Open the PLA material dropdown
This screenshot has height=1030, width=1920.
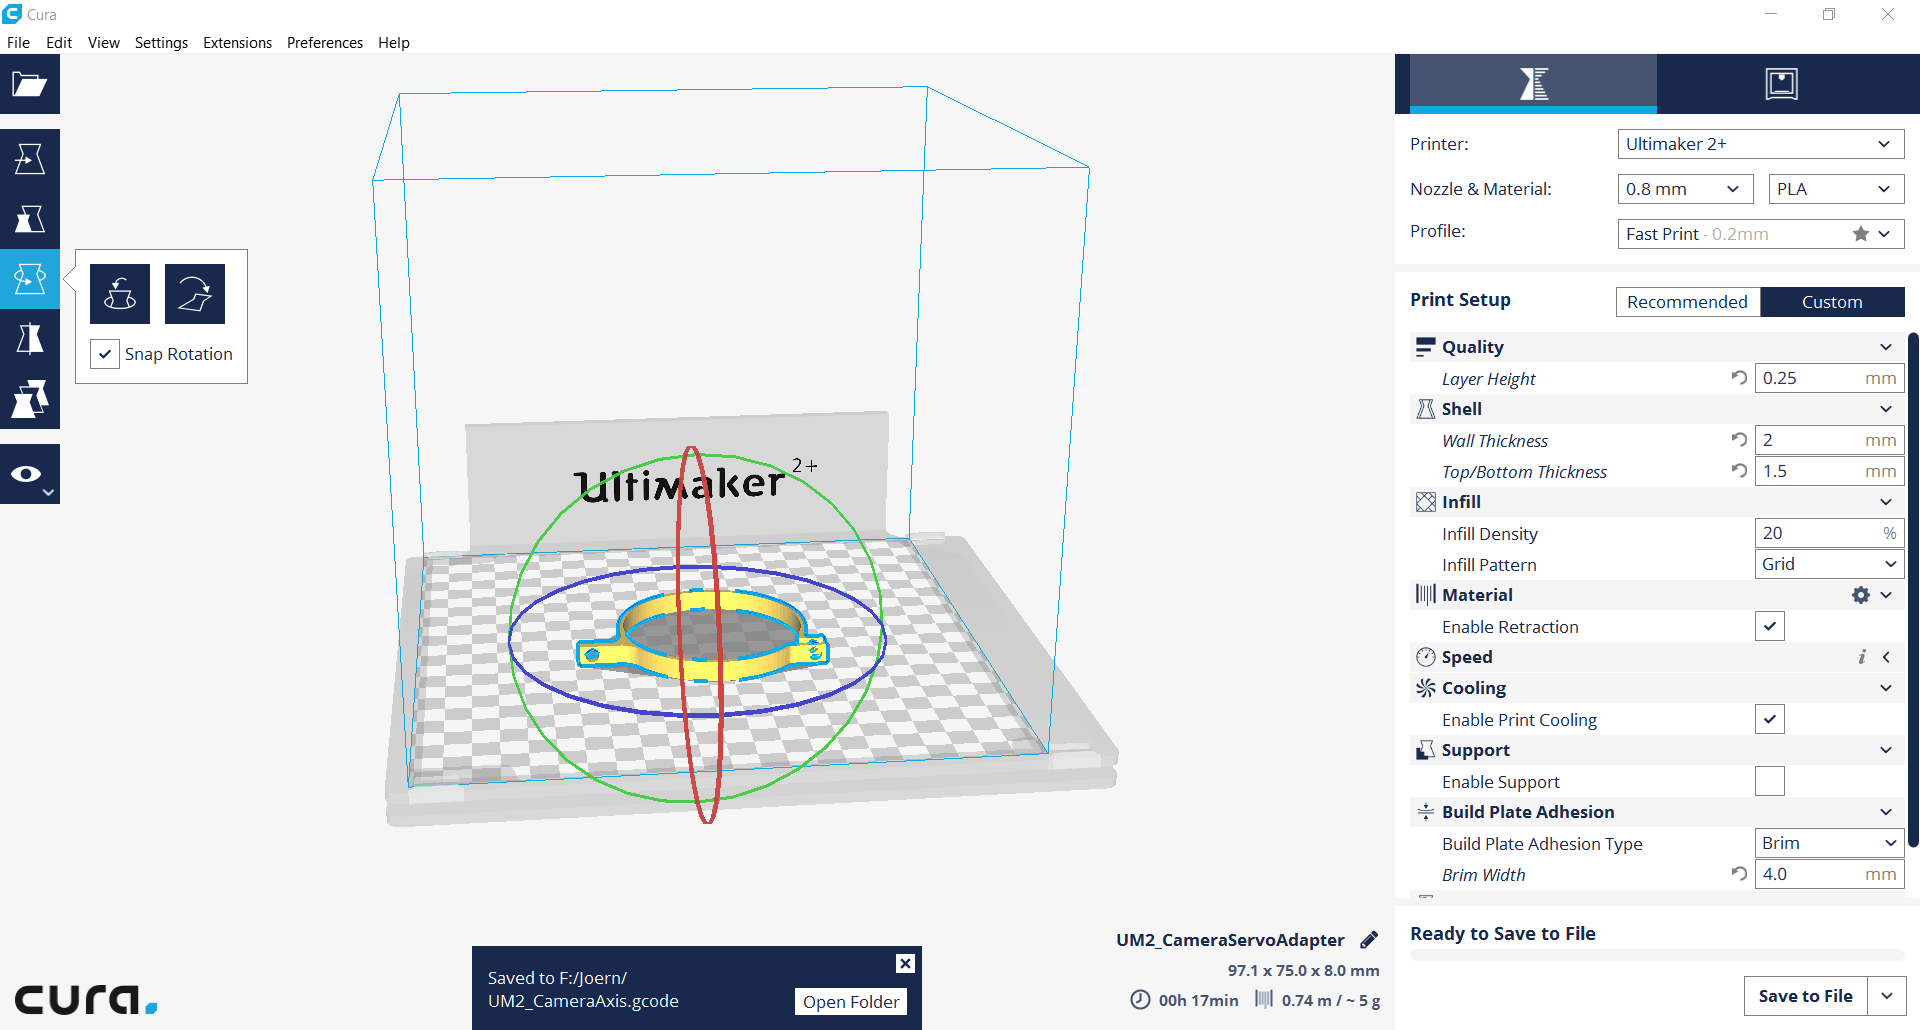[x=1836, y=189]
